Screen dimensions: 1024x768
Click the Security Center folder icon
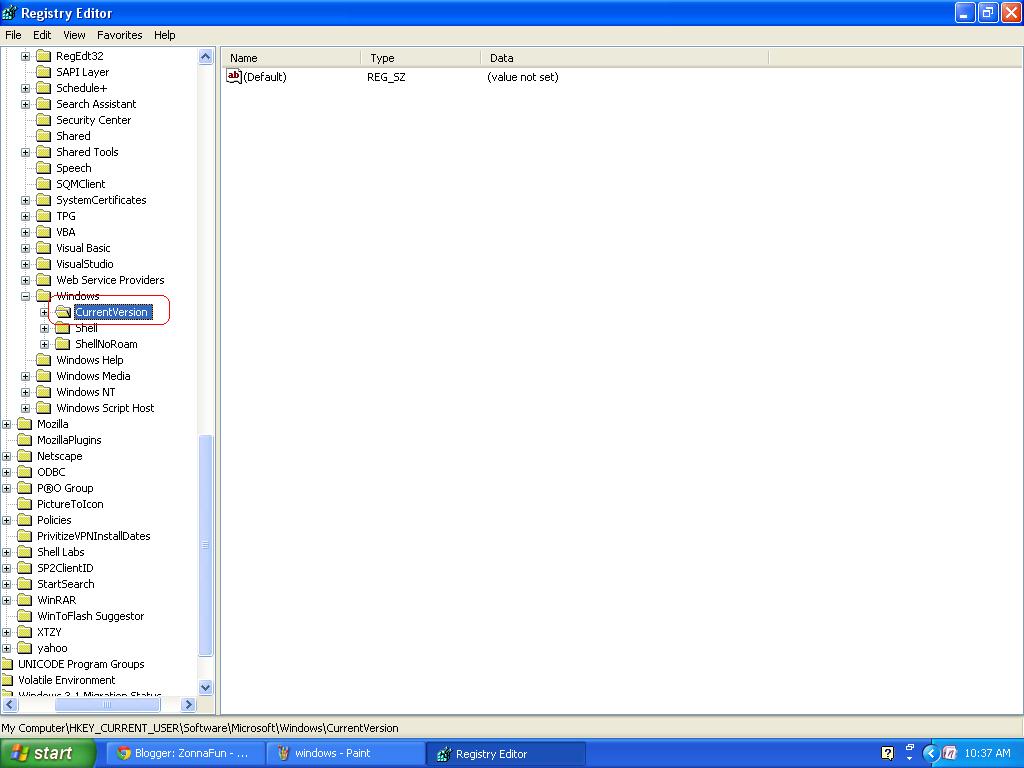(44, 120)
